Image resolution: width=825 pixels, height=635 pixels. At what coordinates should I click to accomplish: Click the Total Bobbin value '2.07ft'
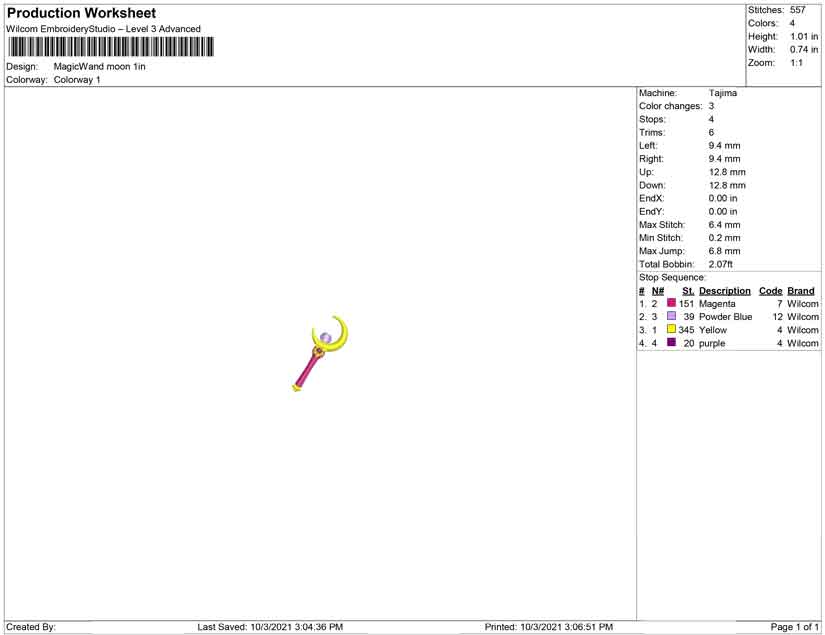click(x=720, y=264)
